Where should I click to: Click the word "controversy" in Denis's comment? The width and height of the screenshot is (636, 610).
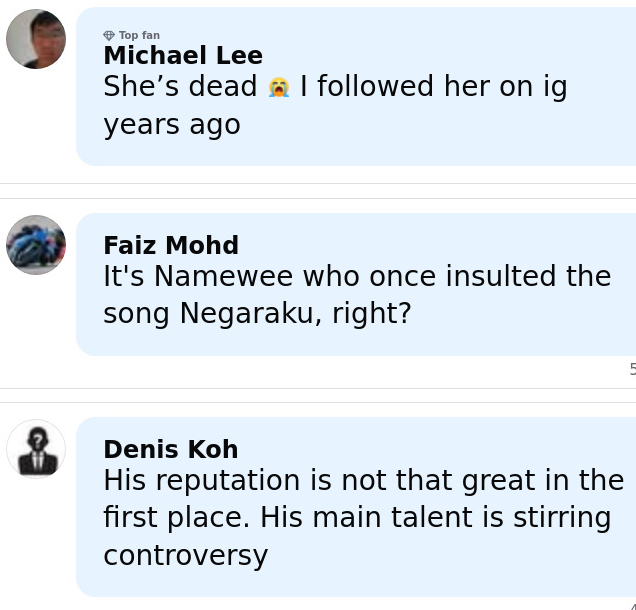tap(185, 556)
